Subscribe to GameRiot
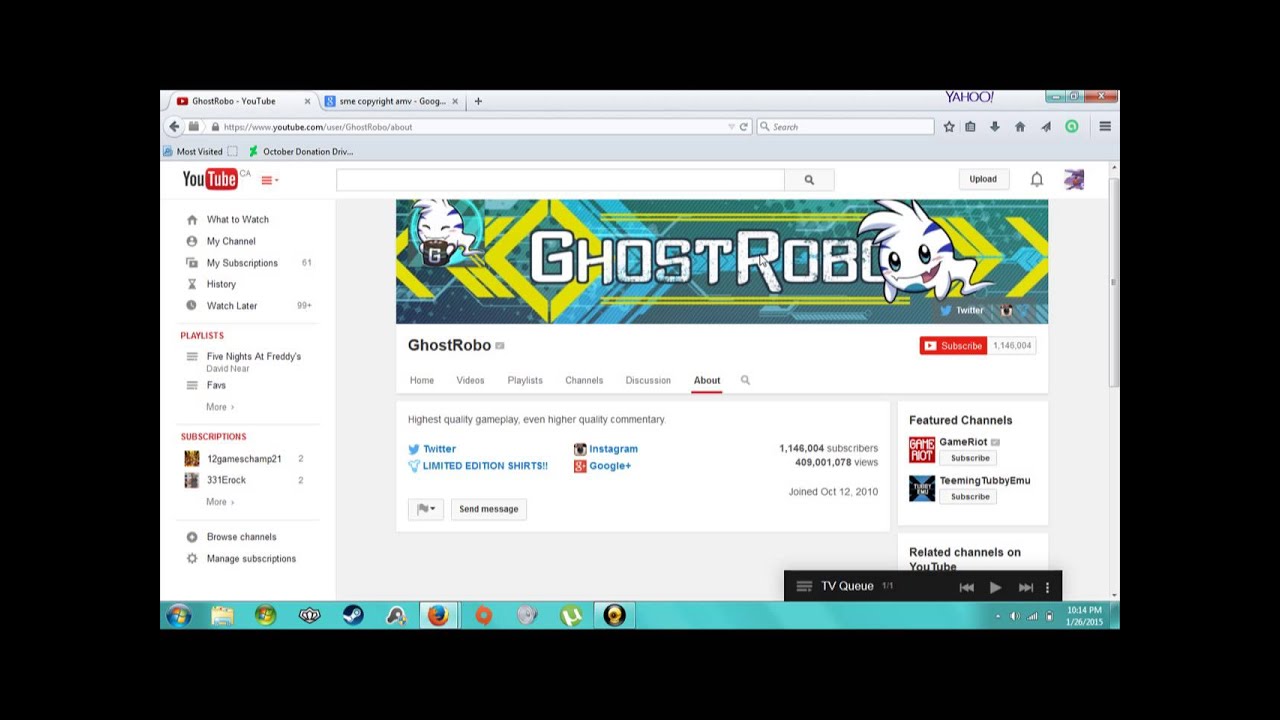This screenshot has width=1280, height=720. pos(970,458)
